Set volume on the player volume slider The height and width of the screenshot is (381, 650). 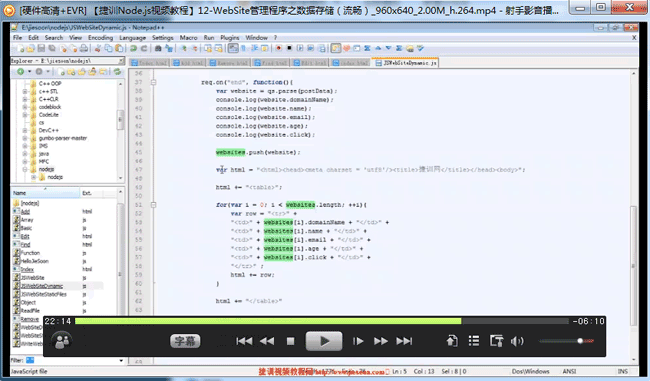click(x=566, y=341)
